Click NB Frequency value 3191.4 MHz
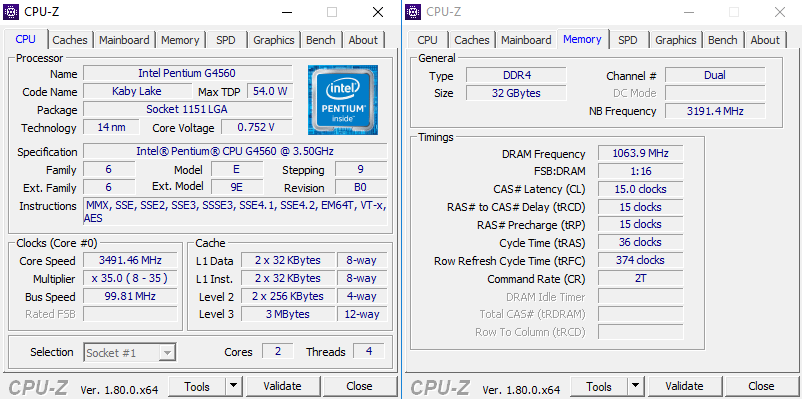The height and width of the screenshot is (399, 802). [715, 111]
